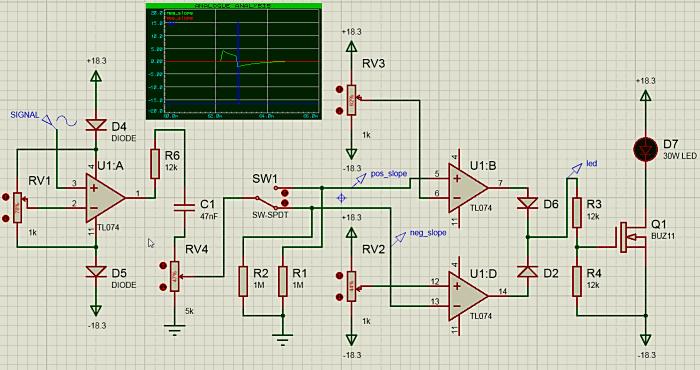The width and height of the screenshot is (700, 370).
Task: Select the RV2 potentiometer body
Action: (351, 286)
